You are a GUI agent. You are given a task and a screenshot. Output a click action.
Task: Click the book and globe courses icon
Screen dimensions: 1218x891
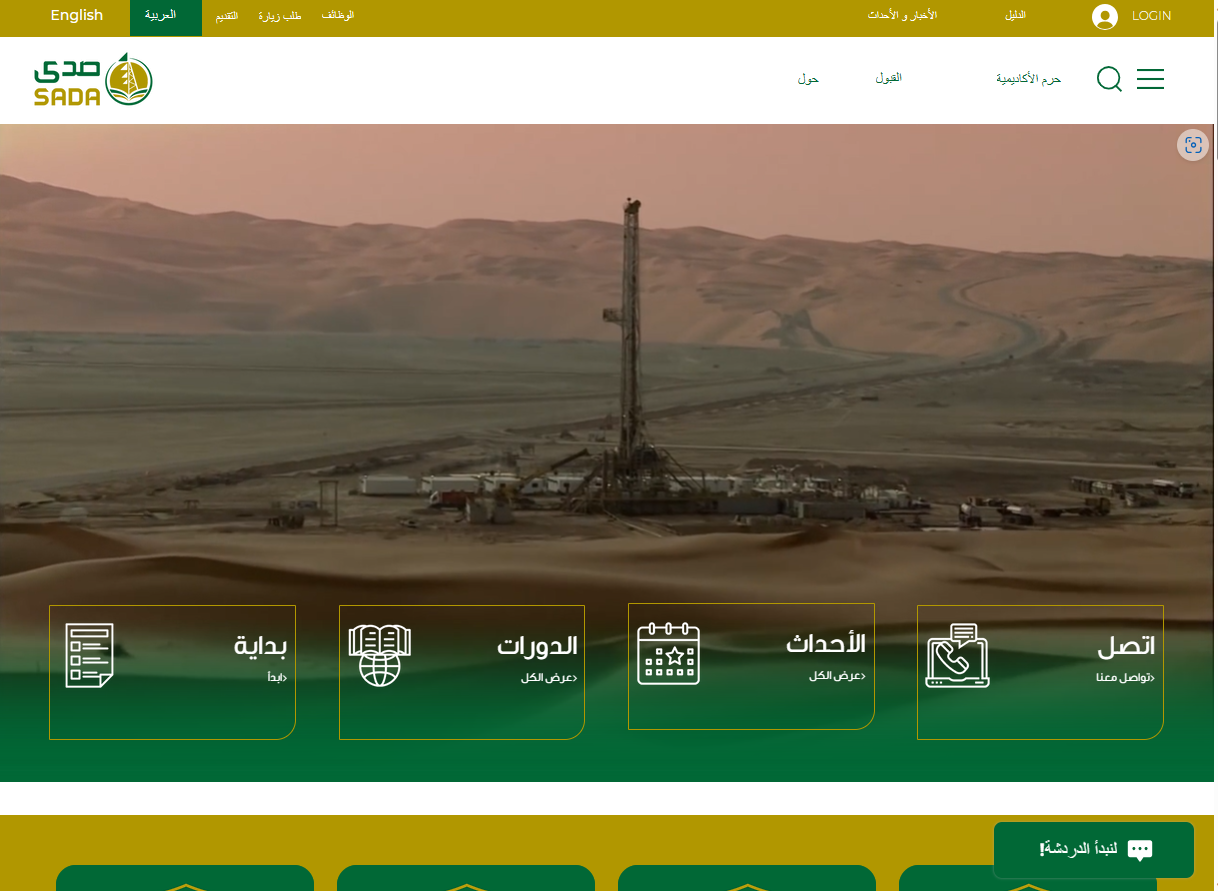(380, 656)
